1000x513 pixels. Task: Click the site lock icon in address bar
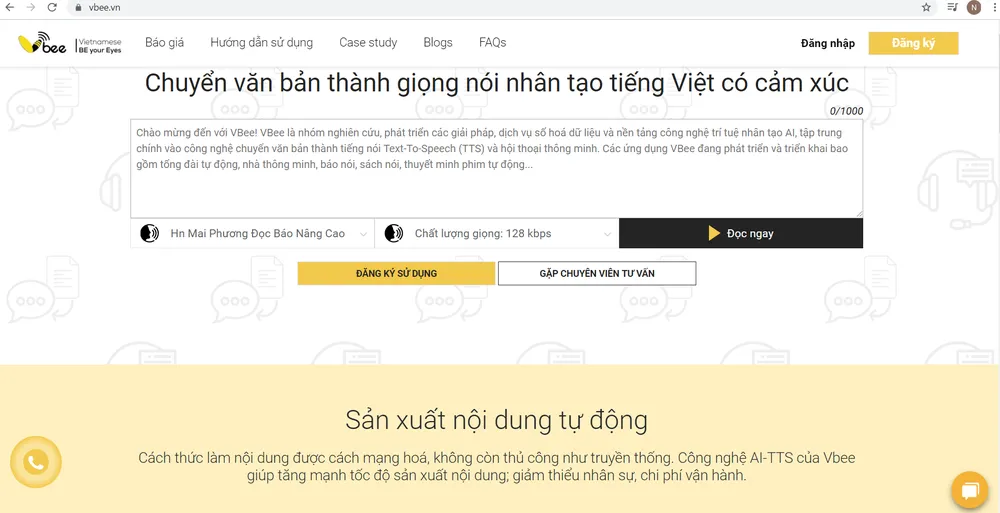pyautogui.click(x=78, y=8)
